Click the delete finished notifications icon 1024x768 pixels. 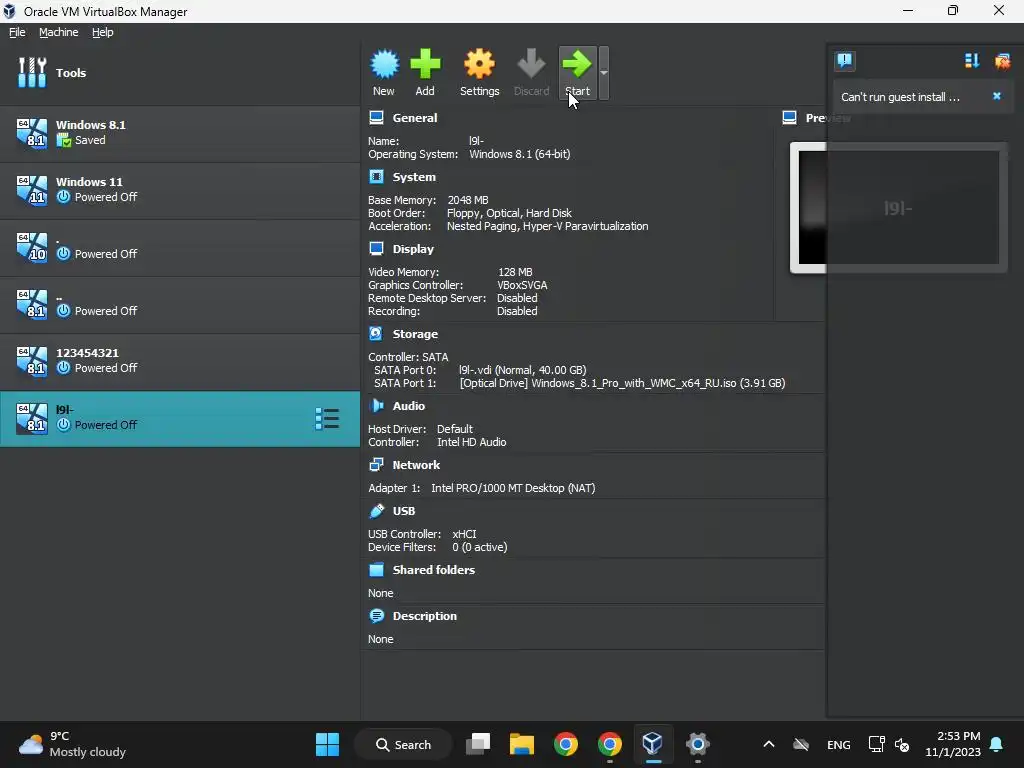tap(1002, 61)
